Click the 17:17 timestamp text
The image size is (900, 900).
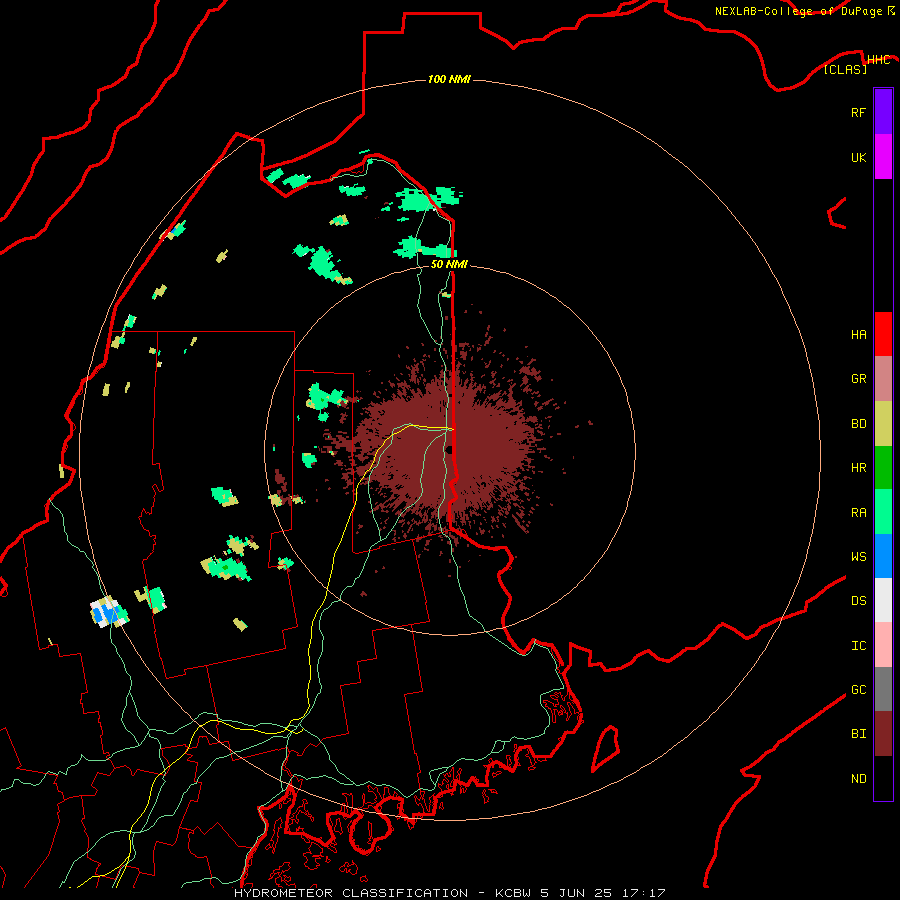pos(644,893)
